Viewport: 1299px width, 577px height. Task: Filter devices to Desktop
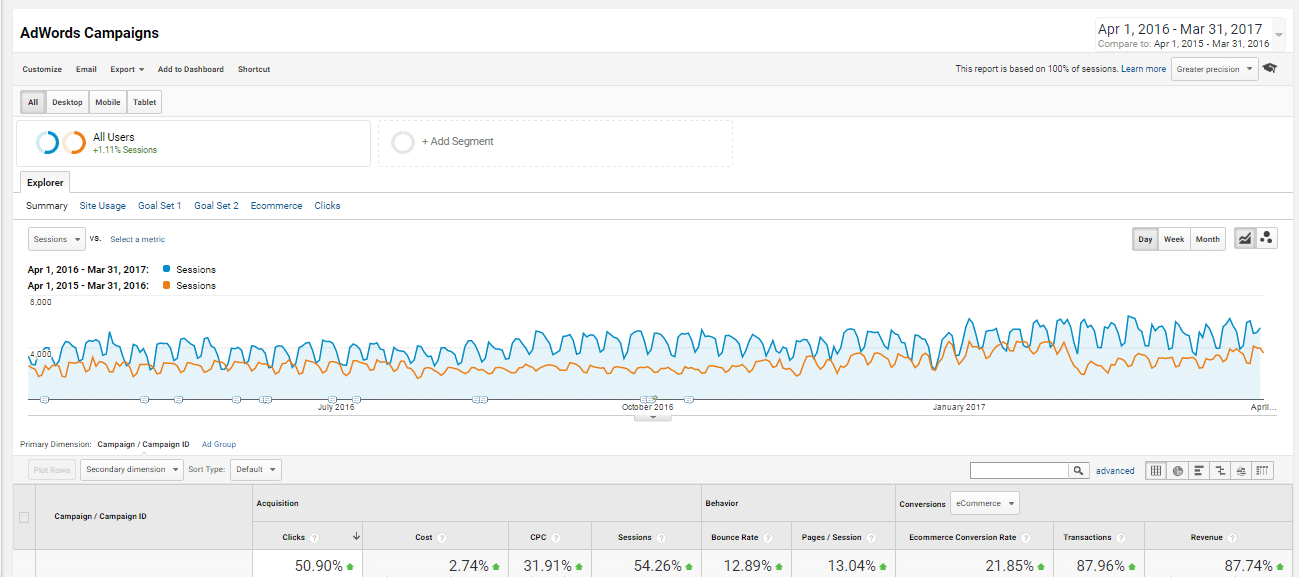tap(67, 102)
